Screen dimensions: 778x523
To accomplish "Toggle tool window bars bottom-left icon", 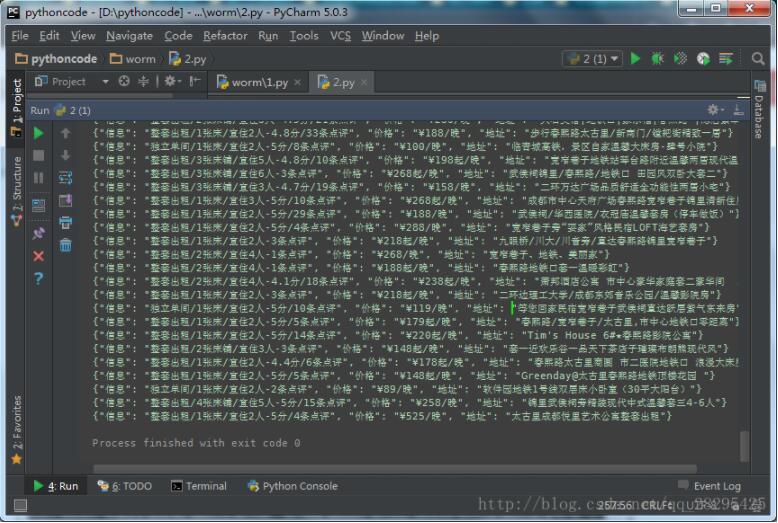I will [20, 506].
